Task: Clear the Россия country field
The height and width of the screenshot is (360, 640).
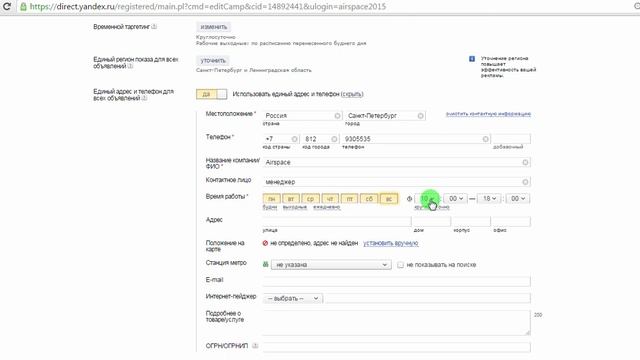Action: (x=337, y=116)
